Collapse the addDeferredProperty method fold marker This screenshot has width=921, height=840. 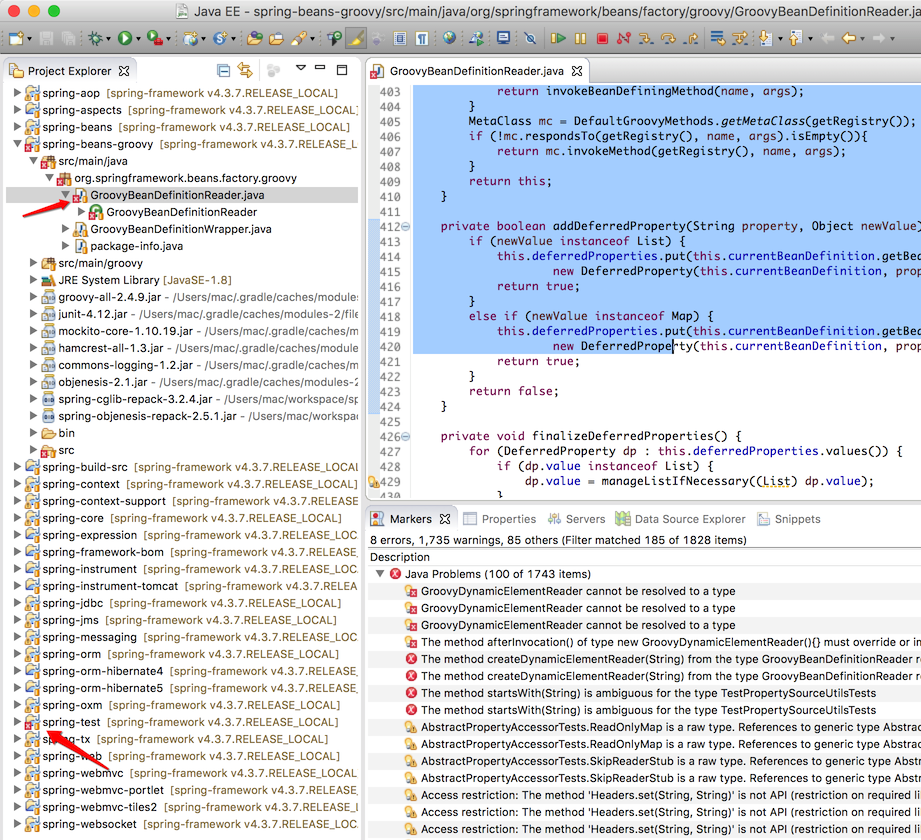click(405, 226)
